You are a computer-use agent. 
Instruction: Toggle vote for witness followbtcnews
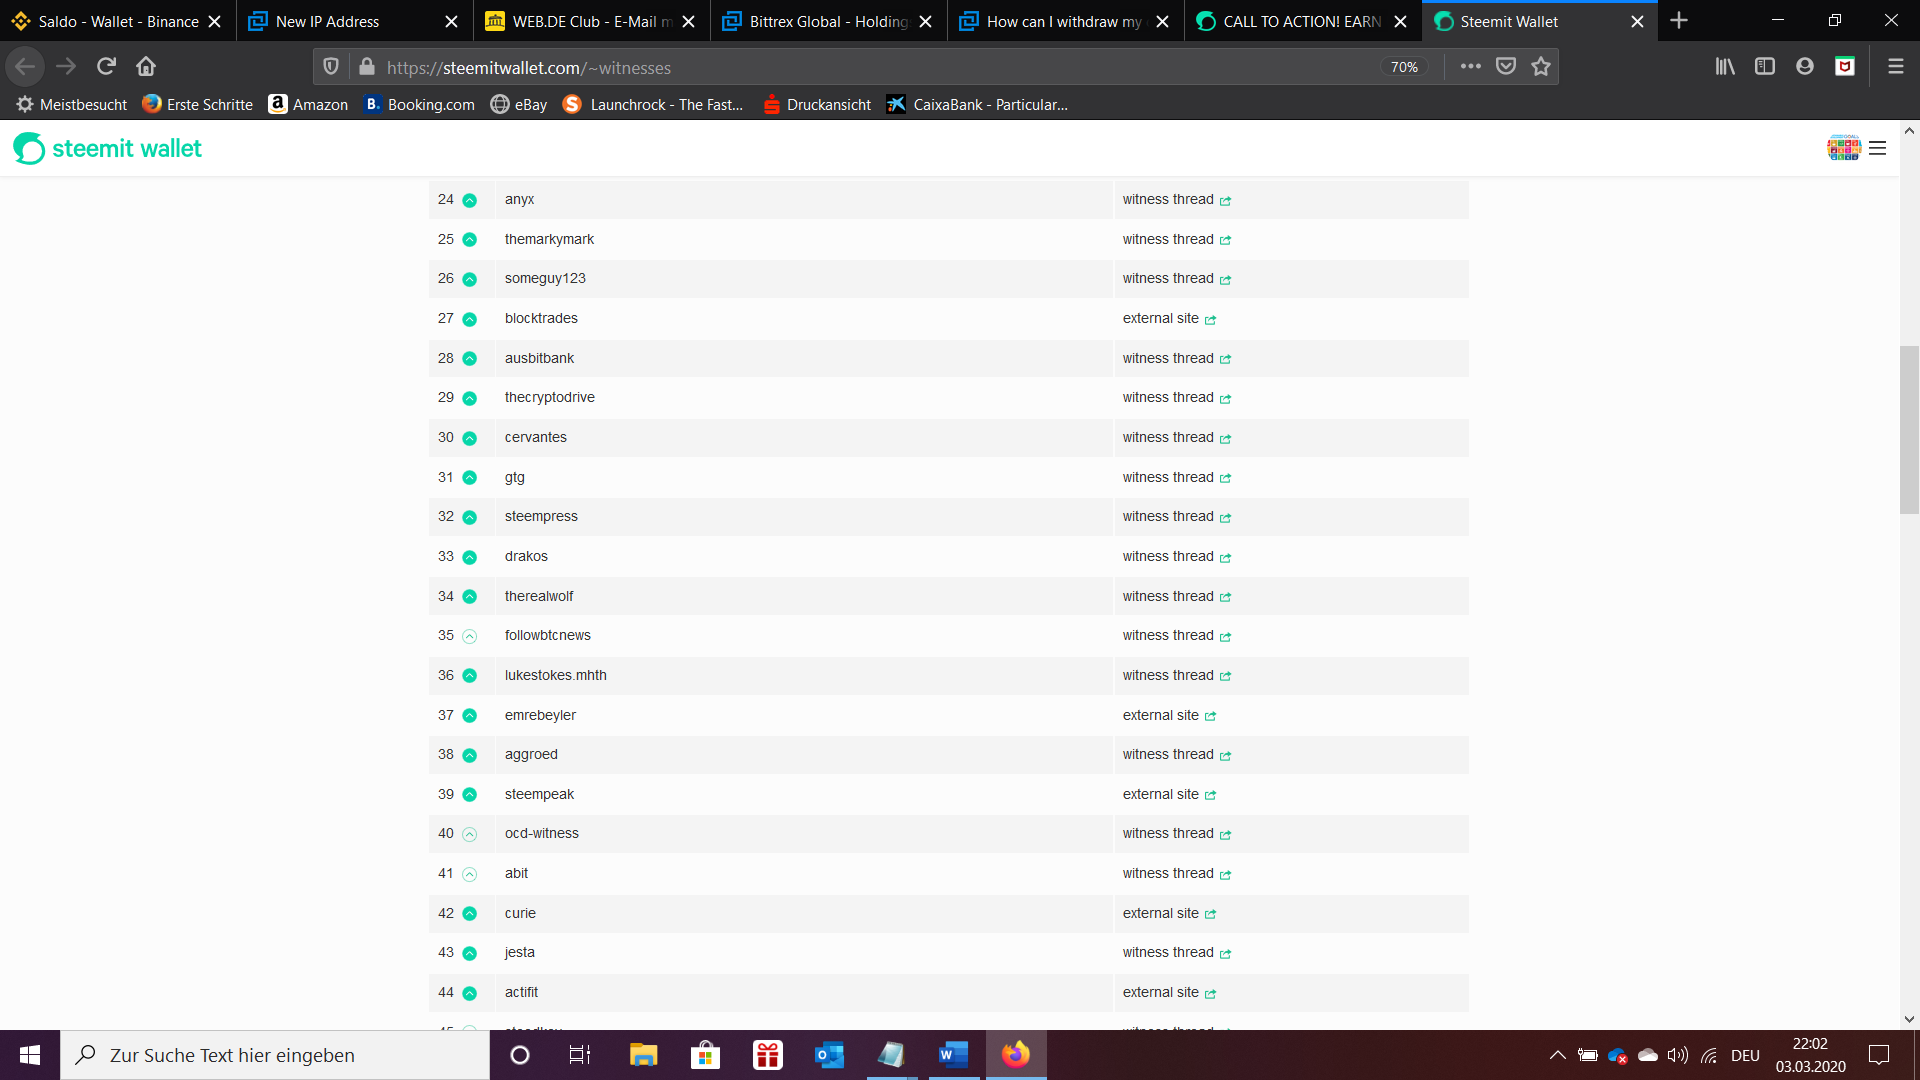(469, 636)
